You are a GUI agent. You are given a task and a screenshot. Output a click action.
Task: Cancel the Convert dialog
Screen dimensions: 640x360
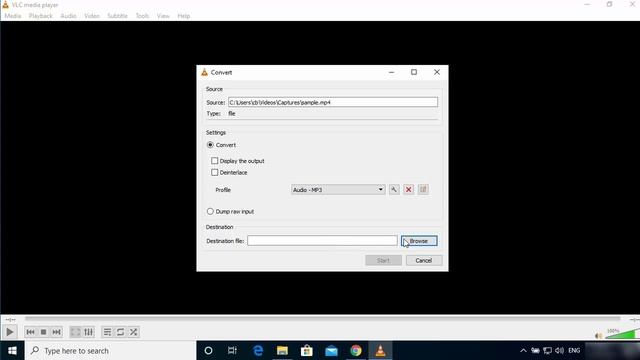tap(424, 260)
